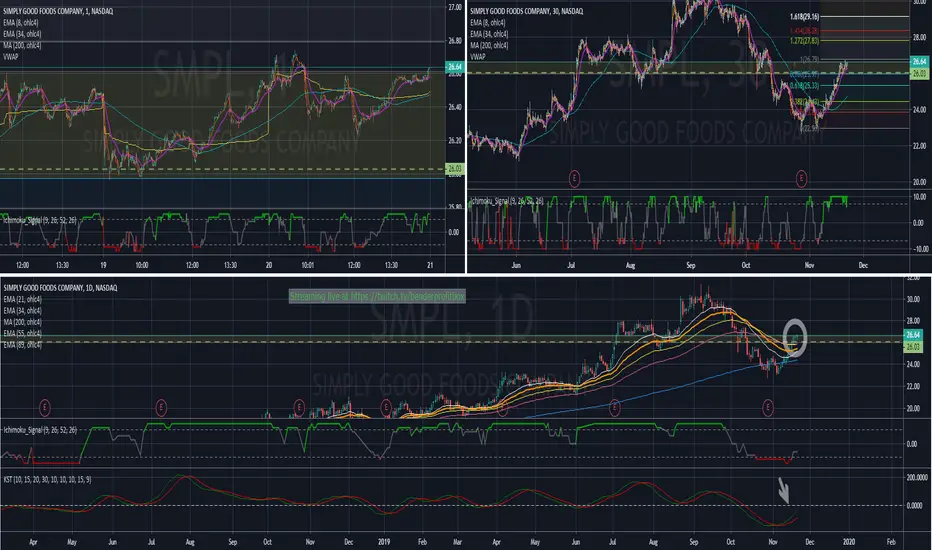
Task: Click the '21' date label on the 1-minute time axis
Action: tap(430, 265)
